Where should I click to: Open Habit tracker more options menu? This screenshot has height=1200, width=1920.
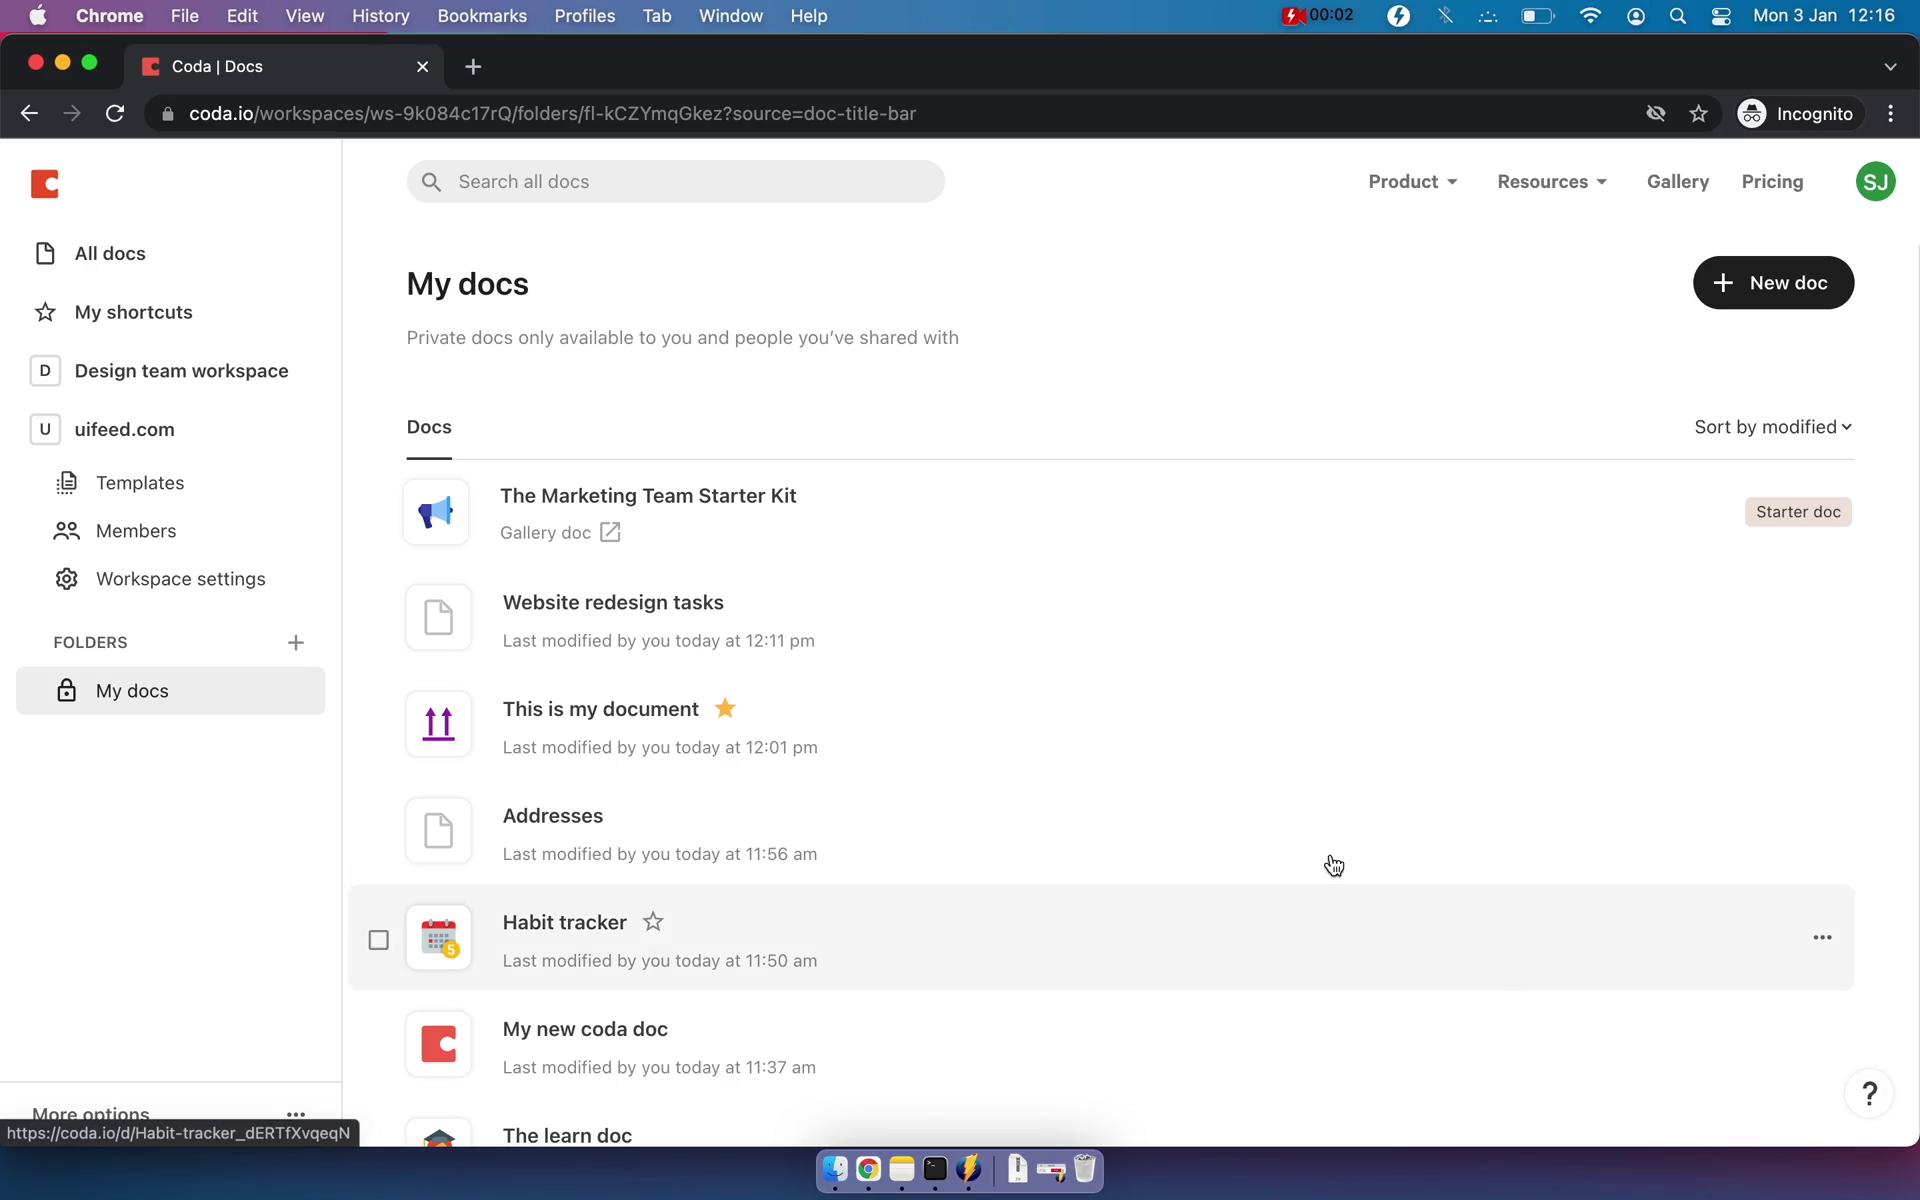tap(1822, 938)
